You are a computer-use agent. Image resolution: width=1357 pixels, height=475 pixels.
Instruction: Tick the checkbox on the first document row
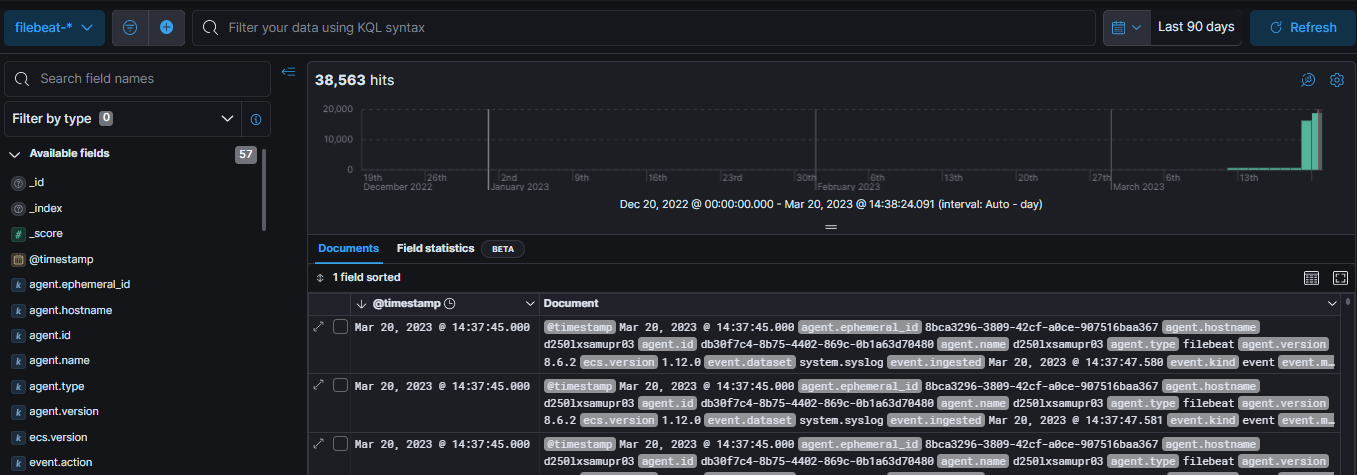coord(340,327)
